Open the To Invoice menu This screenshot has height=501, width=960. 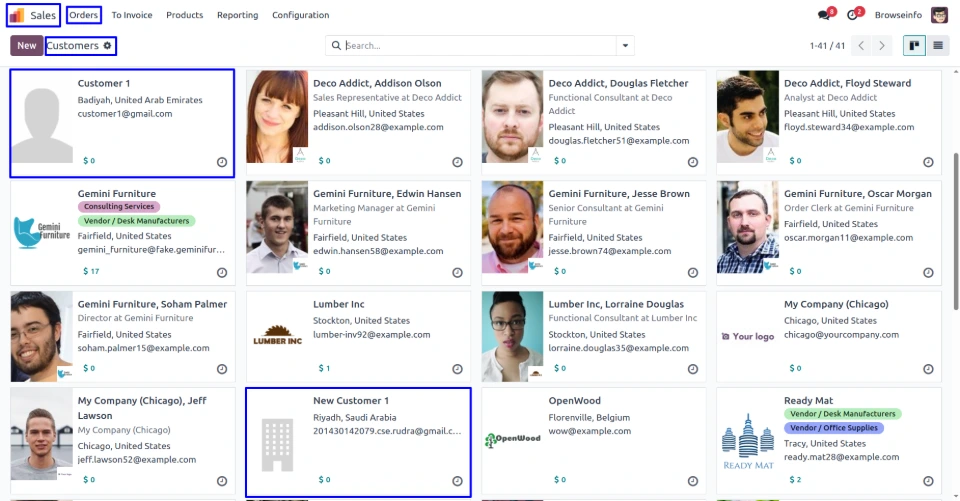click(132, 15)
